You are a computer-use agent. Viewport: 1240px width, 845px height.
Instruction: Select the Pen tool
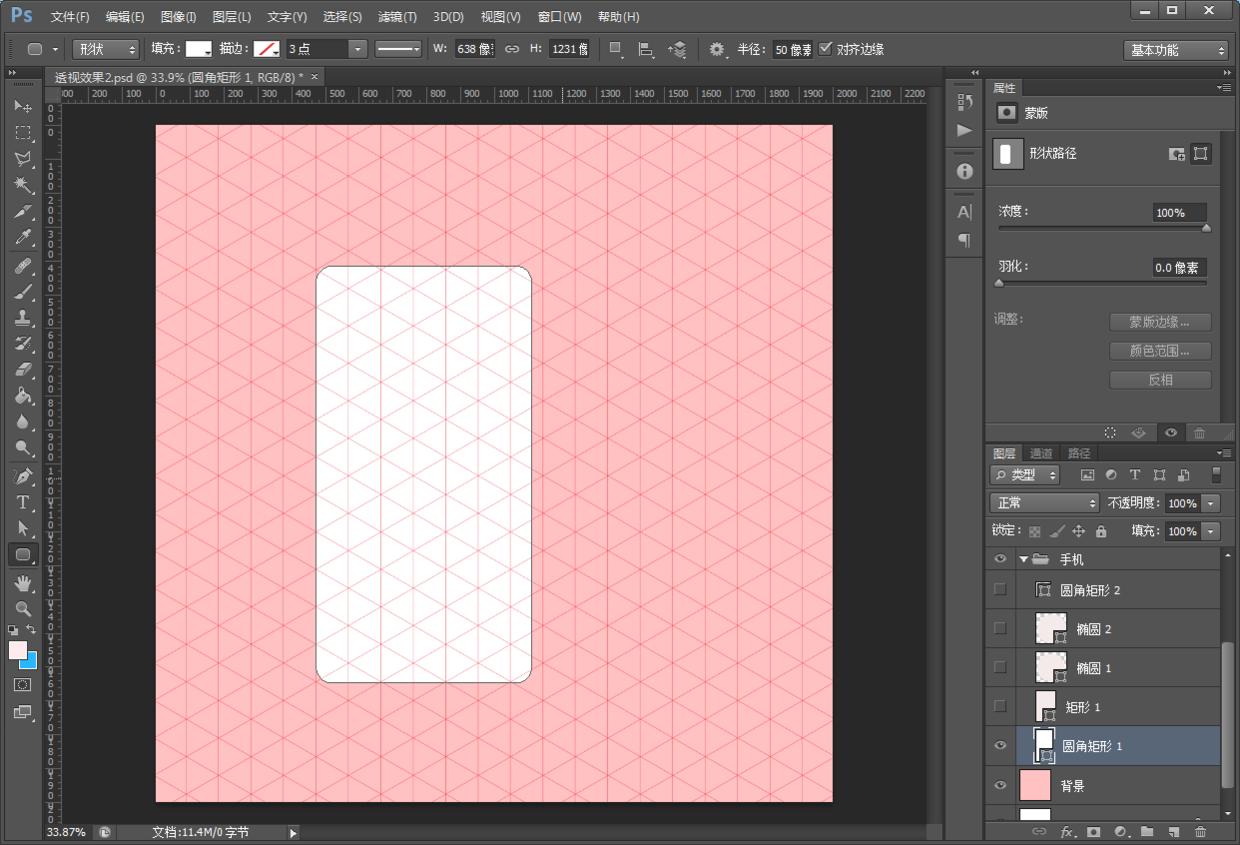23,476
